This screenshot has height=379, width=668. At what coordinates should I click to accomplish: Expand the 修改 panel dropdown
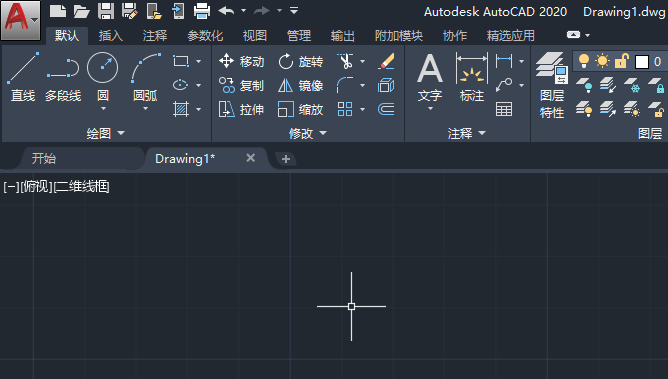(307, 133)
